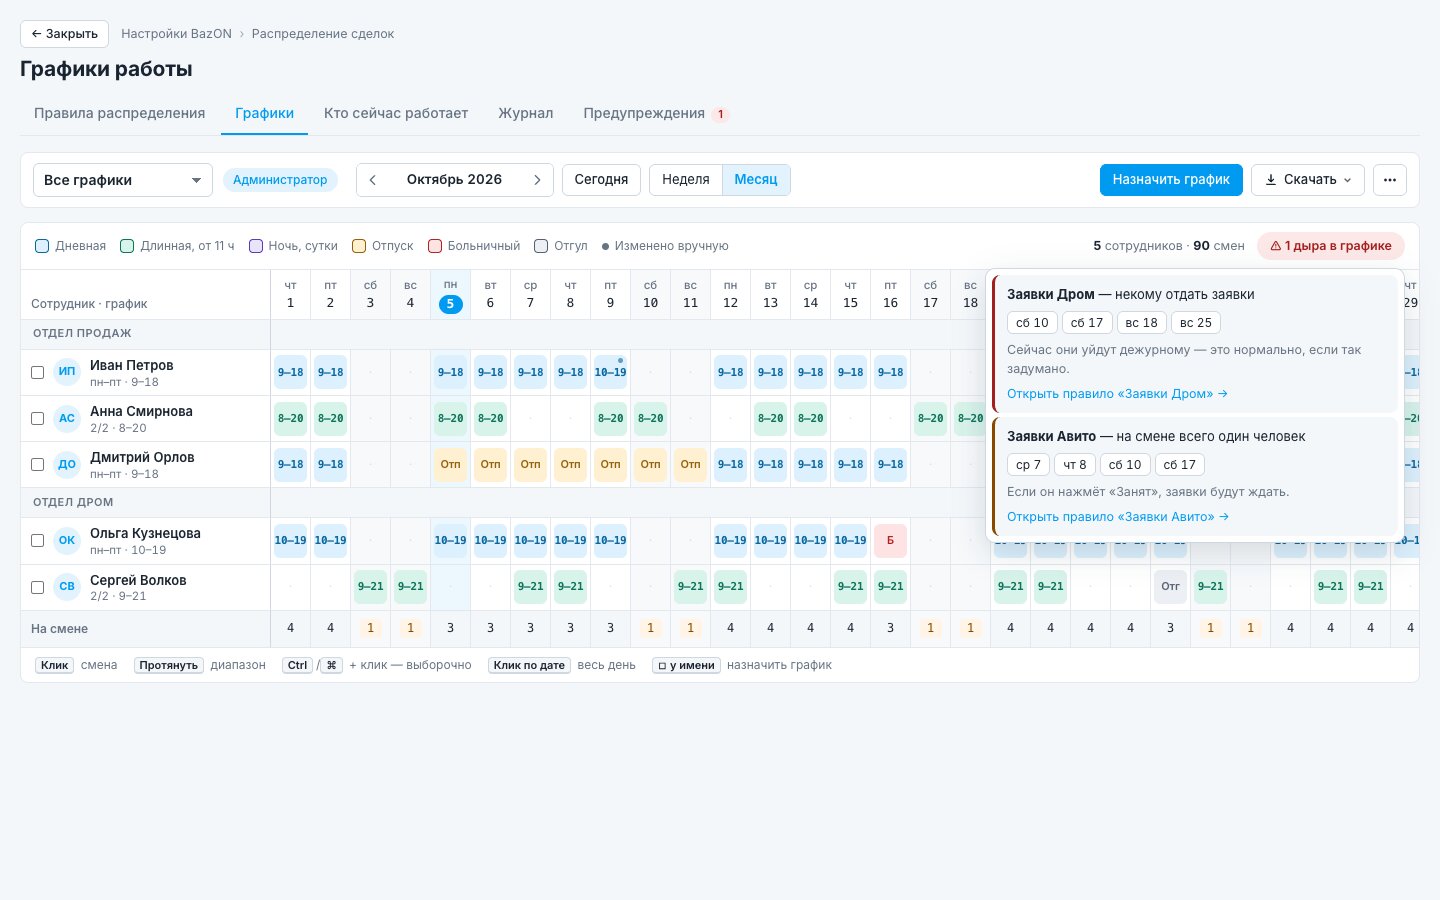Click the ИП avatar of Иван Петров
The width and height of the screenshot is (1440, 900).
(x=67, y=372)
